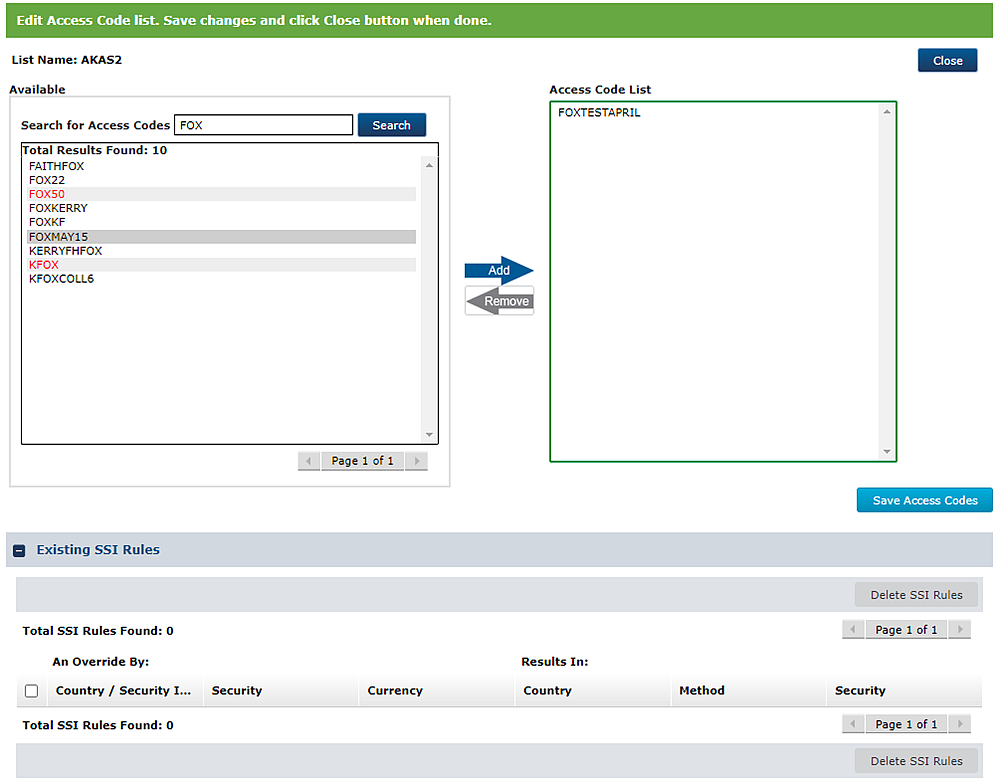The width and height of the screenshot is (1000, 784).
Task: Select the red KFOX access code
Action: pos(44,265)
